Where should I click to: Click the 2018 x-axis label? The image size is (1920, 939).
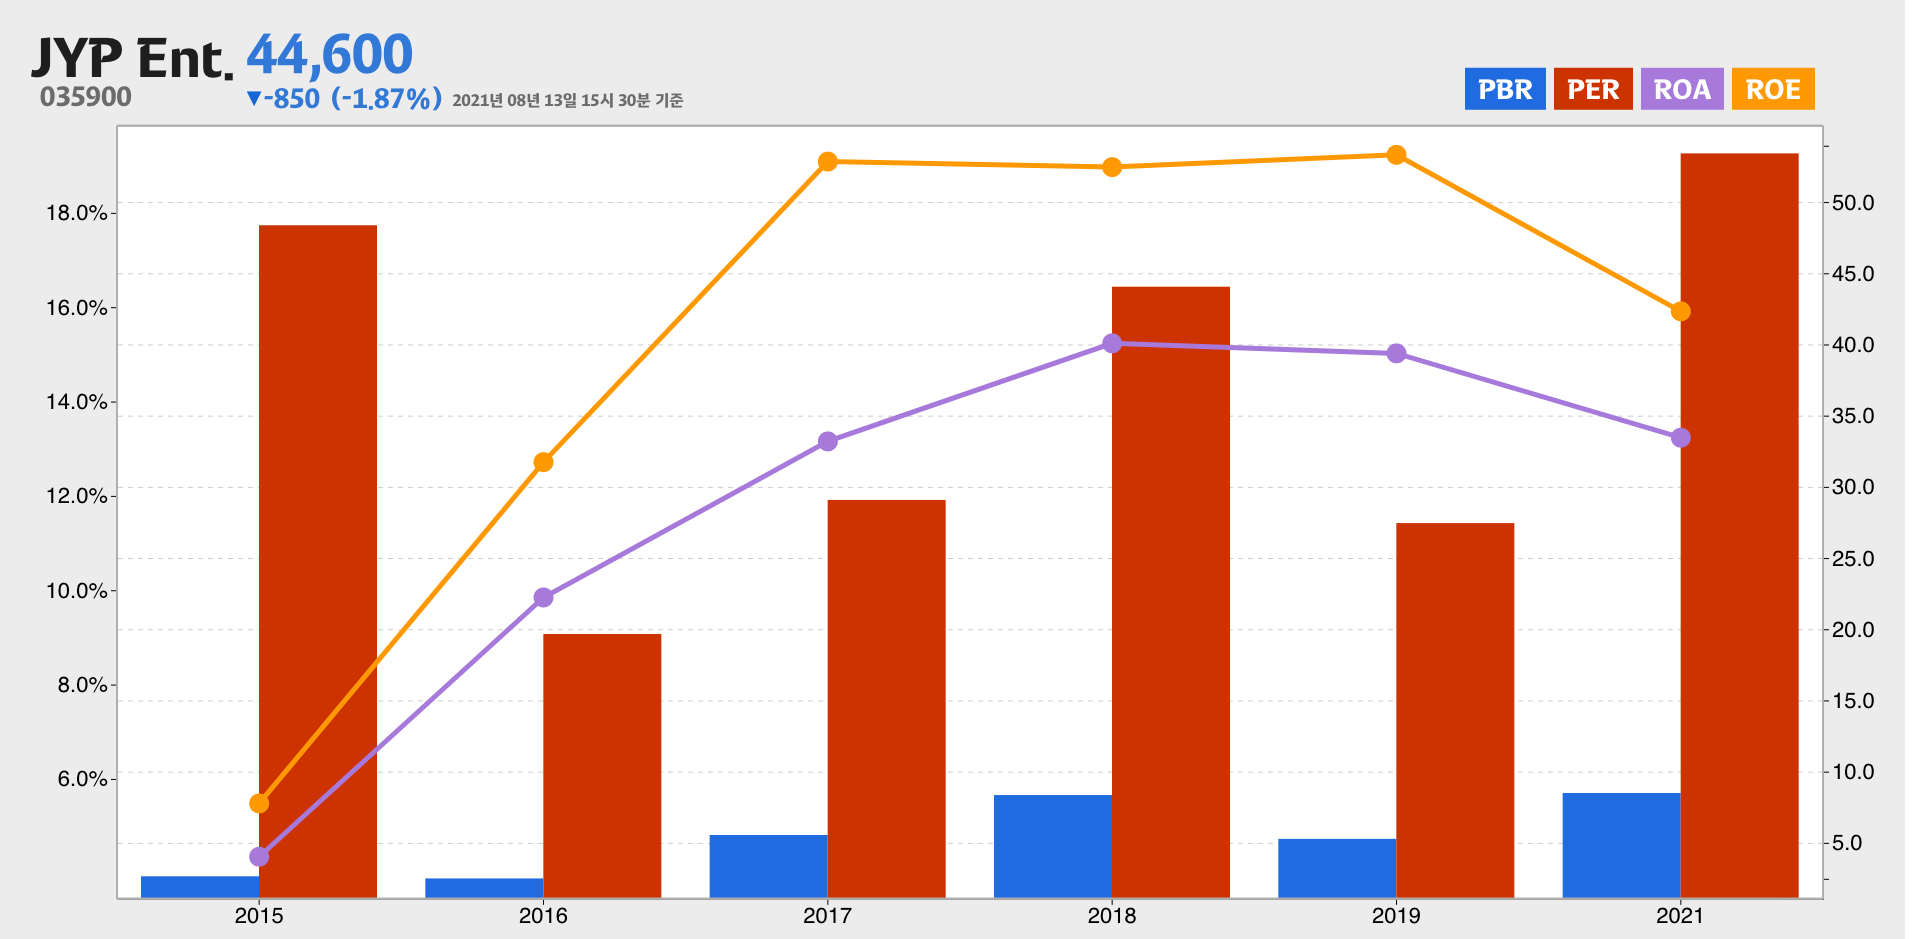[1112, 915]
